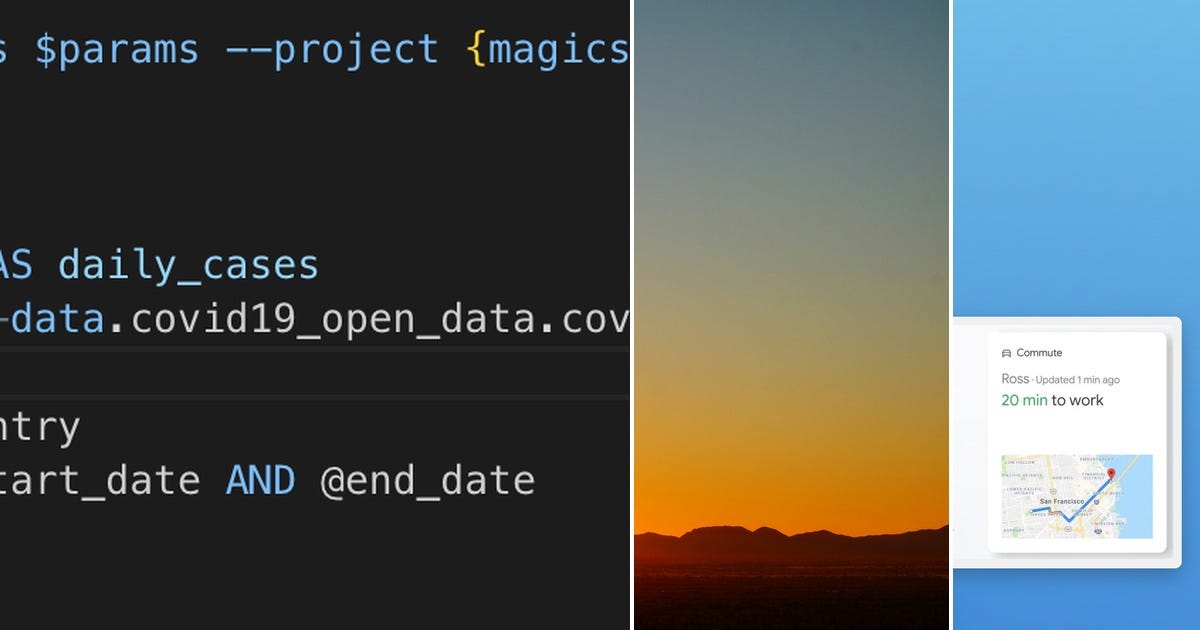
Task: Select the daily_cases alias text
Action: pyautogui.click(x=185, y=265)
